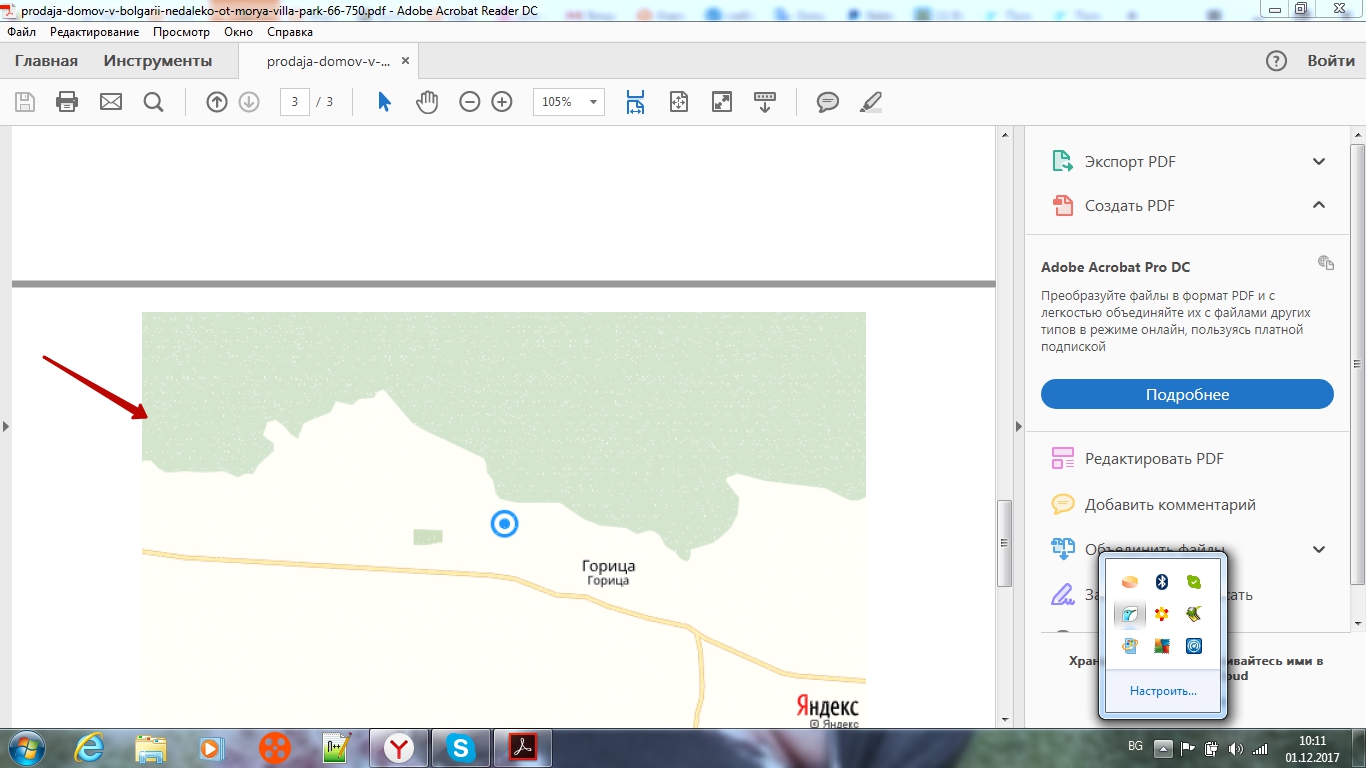
Task: Open Skype from the taskbar
Action: pos(461,747)
